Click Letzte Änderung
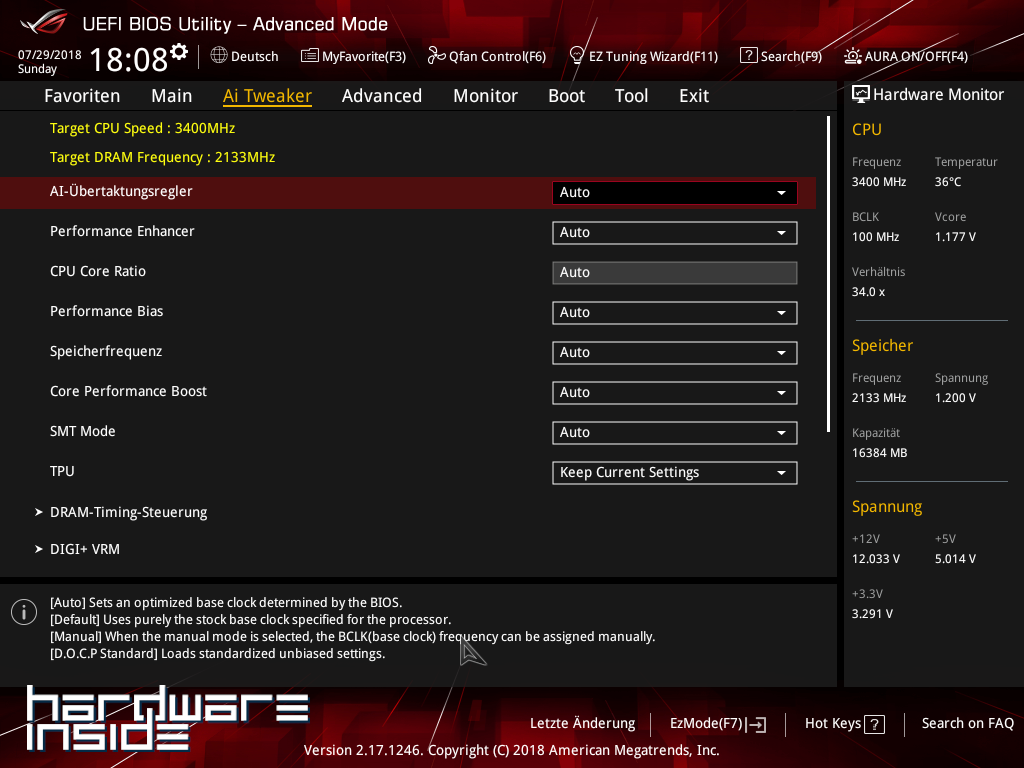Screen dimensions: 1024x768 pos(583,724)
